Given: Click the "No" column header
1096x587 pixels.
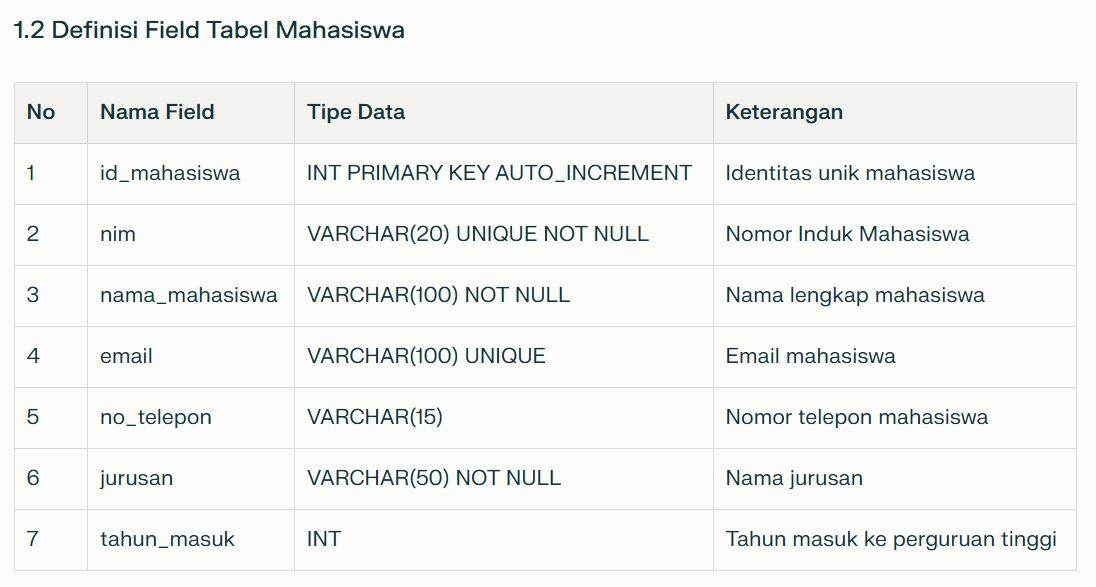Looking at the screenshot, I should point(41,112).
